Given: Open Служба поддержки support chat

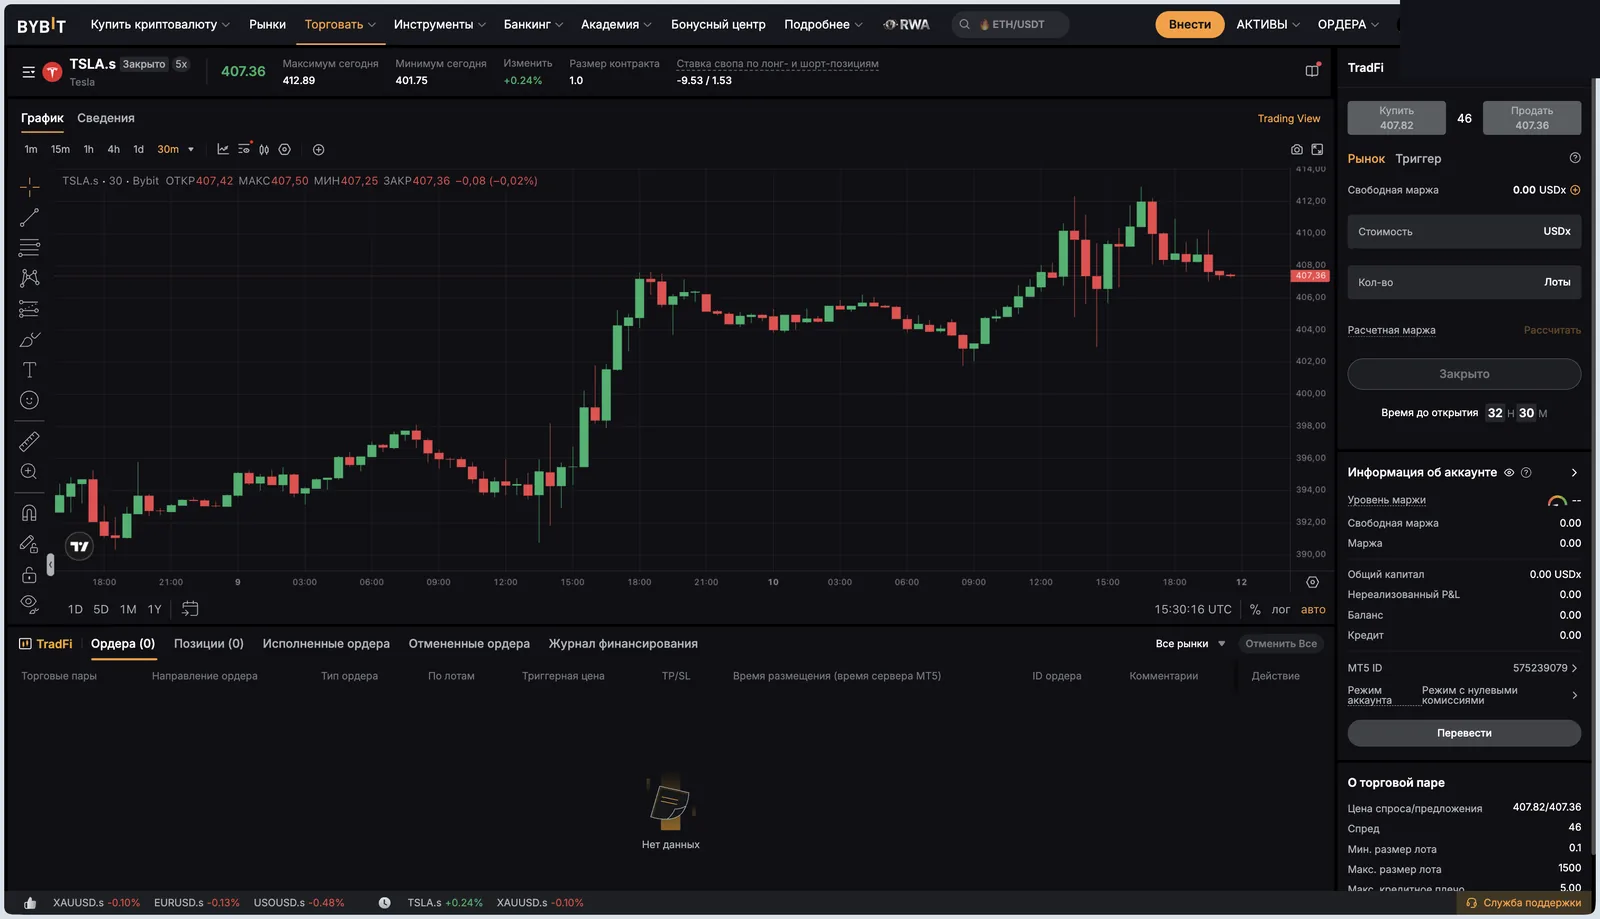Looking at the screenshot, I should click(1524, 903).
